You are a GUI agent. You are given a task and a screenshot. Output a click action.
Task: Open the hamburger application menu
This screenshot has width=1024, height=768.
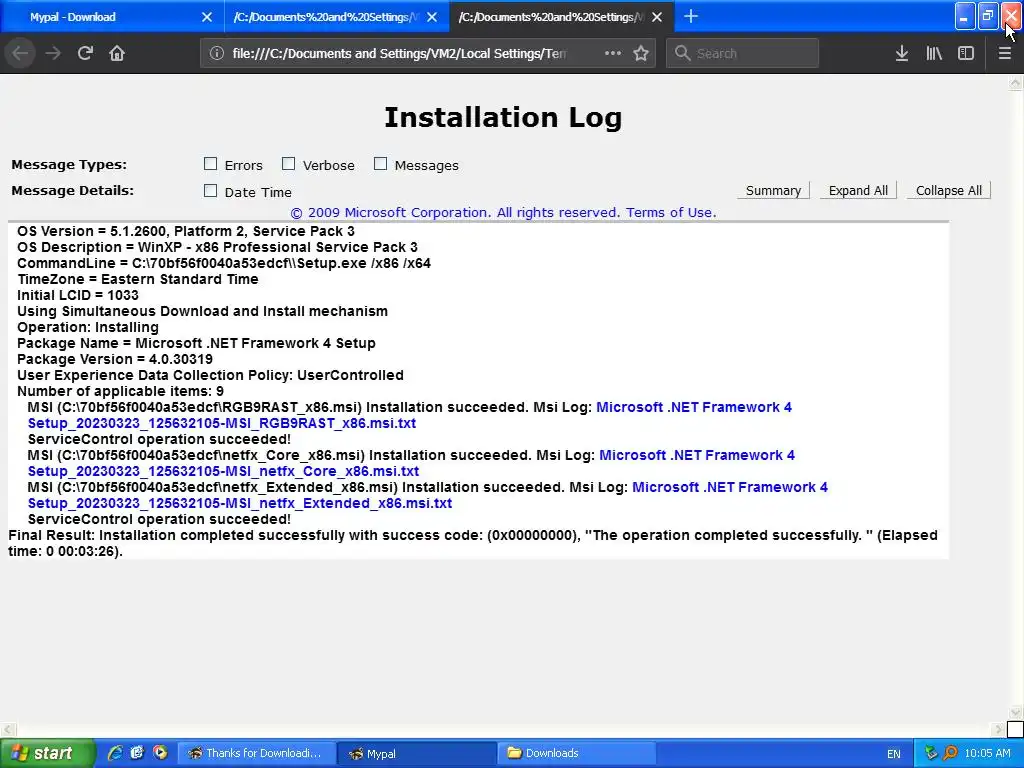coord(1004,53)
